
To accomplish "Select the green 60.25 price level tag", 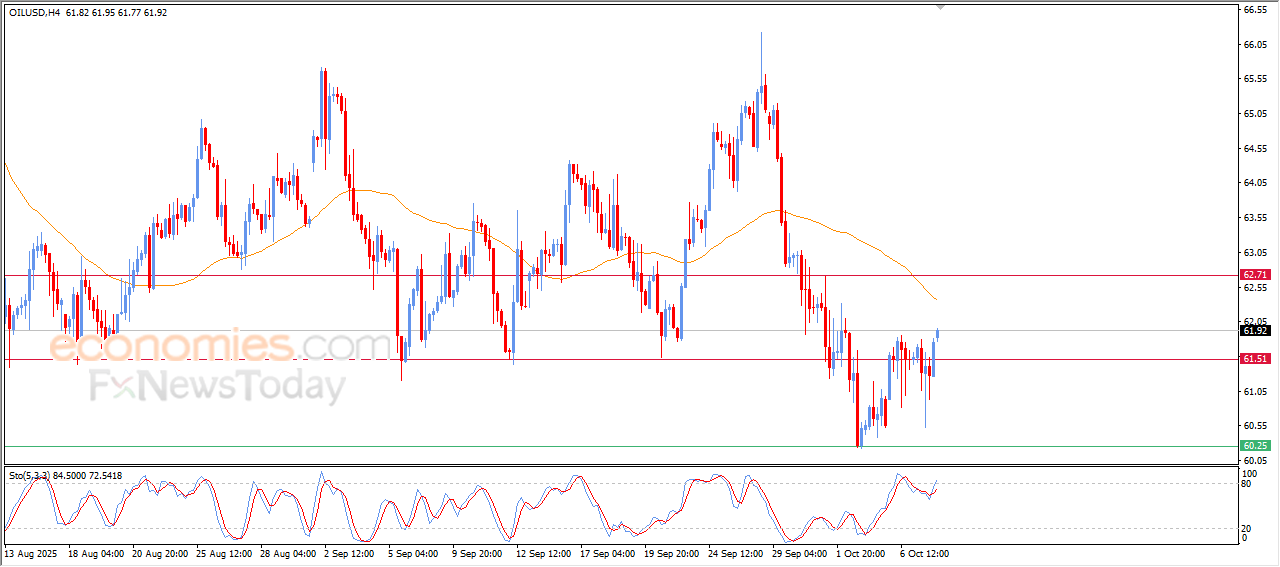I will click(x=1255, y=446).
